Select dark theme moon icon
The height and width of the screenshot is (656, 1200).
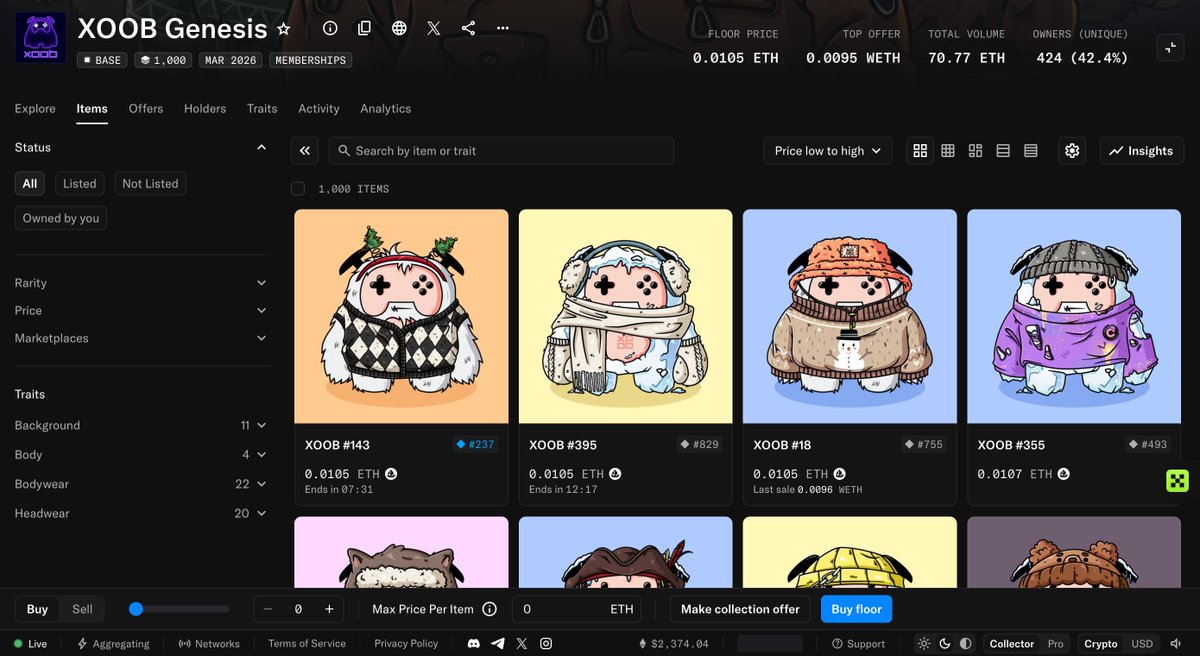pyautogui.click(x=945, y=644)
